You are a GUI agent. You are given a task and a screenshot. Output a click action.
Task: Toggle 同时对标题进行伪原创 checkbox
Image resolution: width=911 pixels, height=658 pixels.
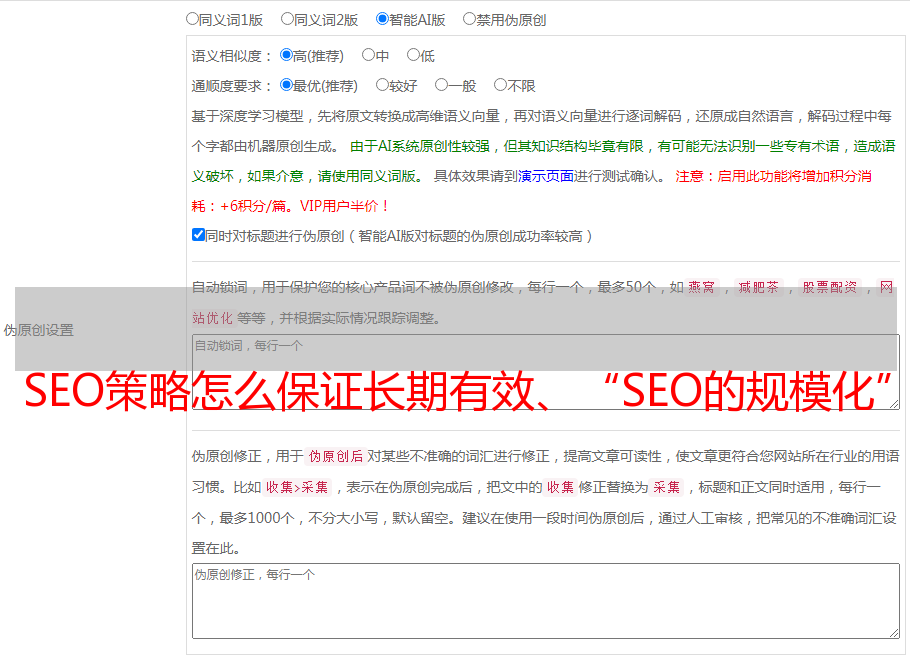198,235
